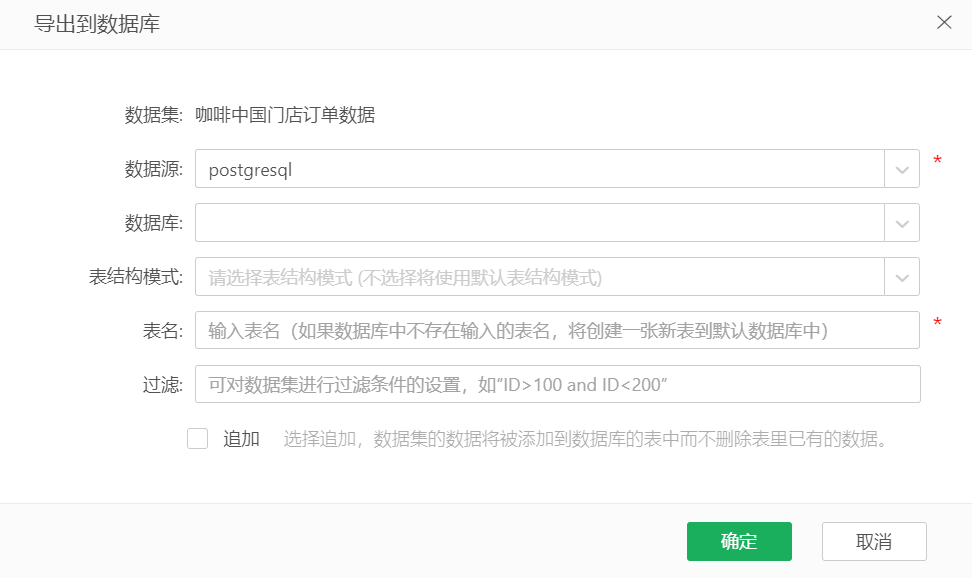Click the 表结构模式 placeholder field
The width and height of the screenshot is (972, 578).
coord(539,277)
